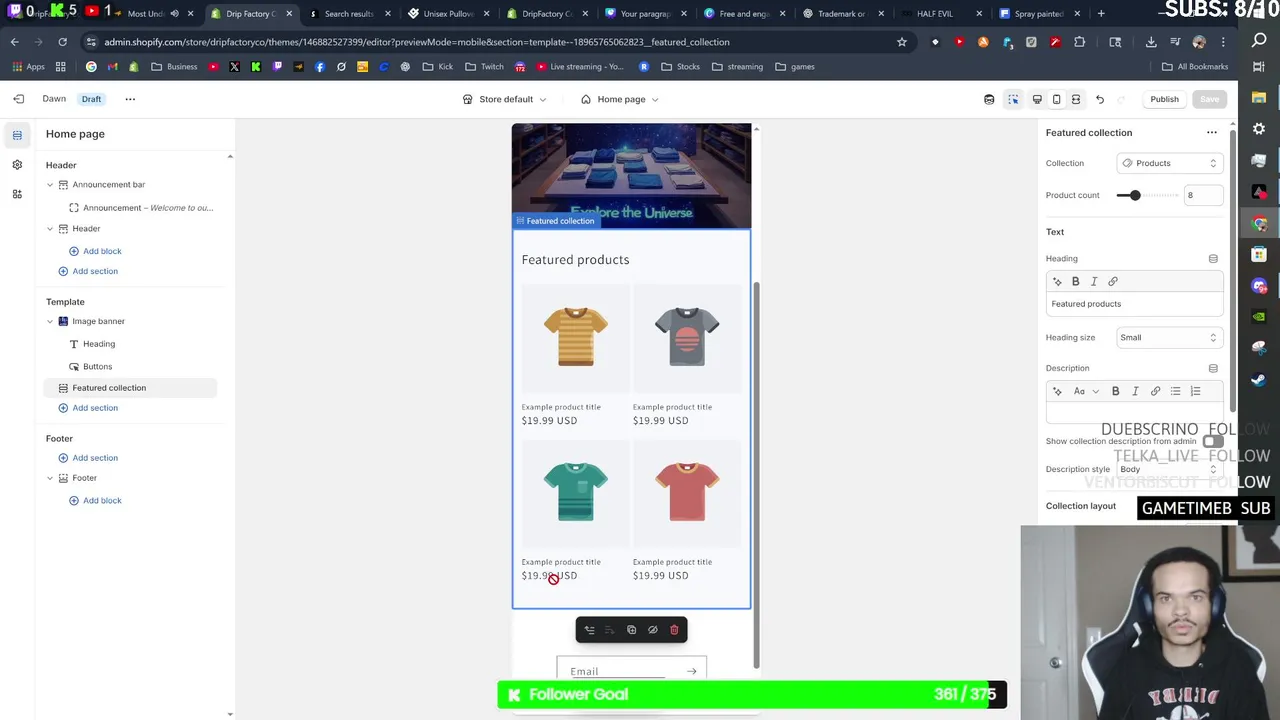Open app embeds icon in left rail
1280x720 pixels.
(x=17, y=194)
